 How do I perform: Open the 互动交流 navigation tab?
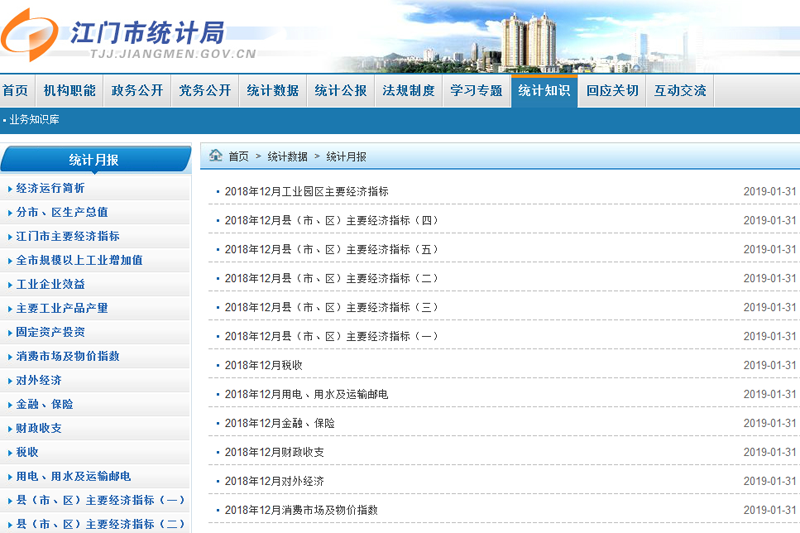point(680,91)
